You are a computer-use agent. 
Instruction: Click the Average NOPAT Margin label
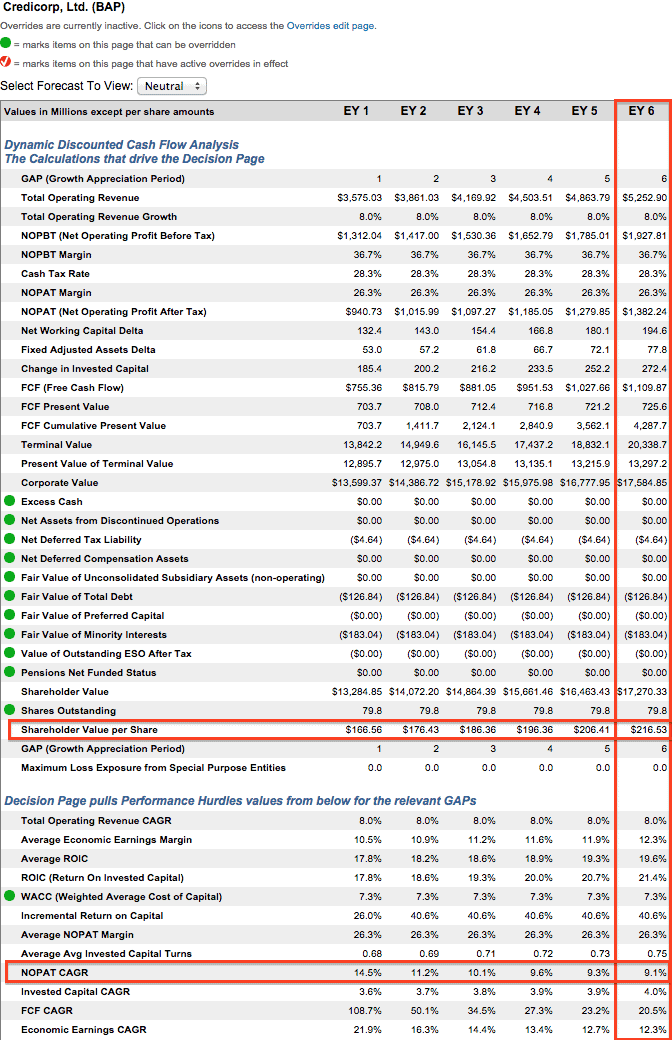pos(77,935)
